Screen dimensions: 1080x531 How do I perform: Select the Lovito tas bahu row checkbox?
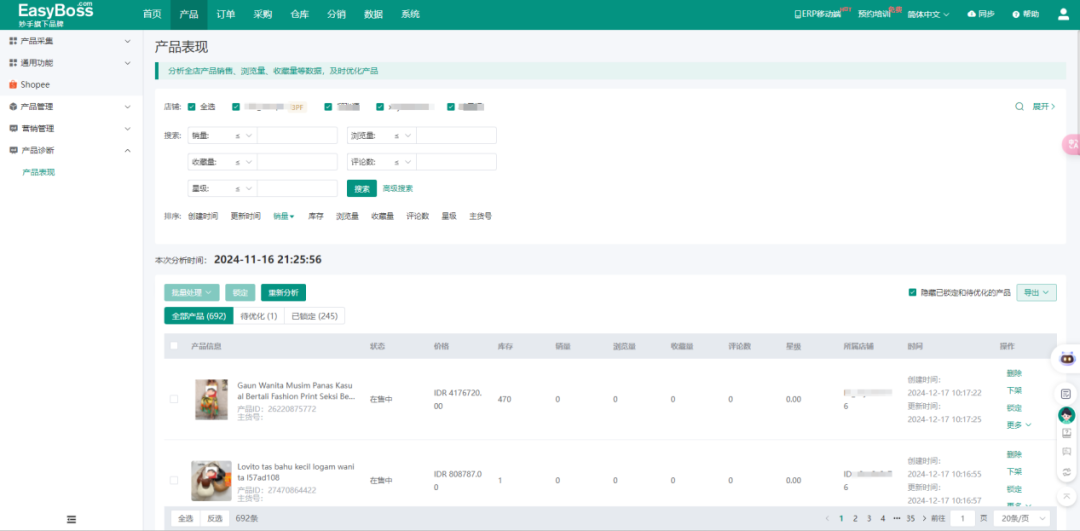174,480
